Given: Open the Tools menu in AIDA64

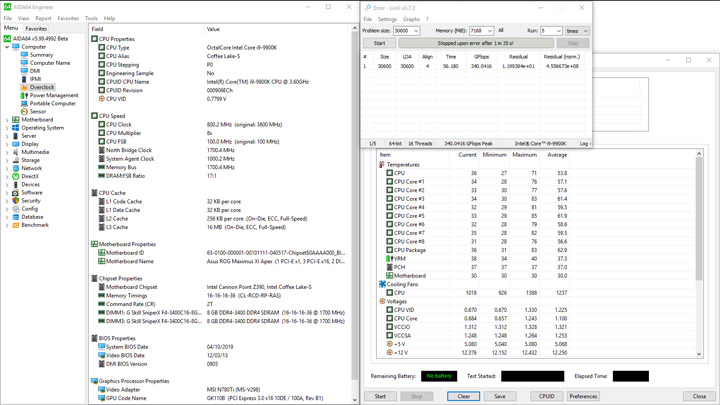Looking at the screenshot, I should pyautogui.click(x=91, y=18).
